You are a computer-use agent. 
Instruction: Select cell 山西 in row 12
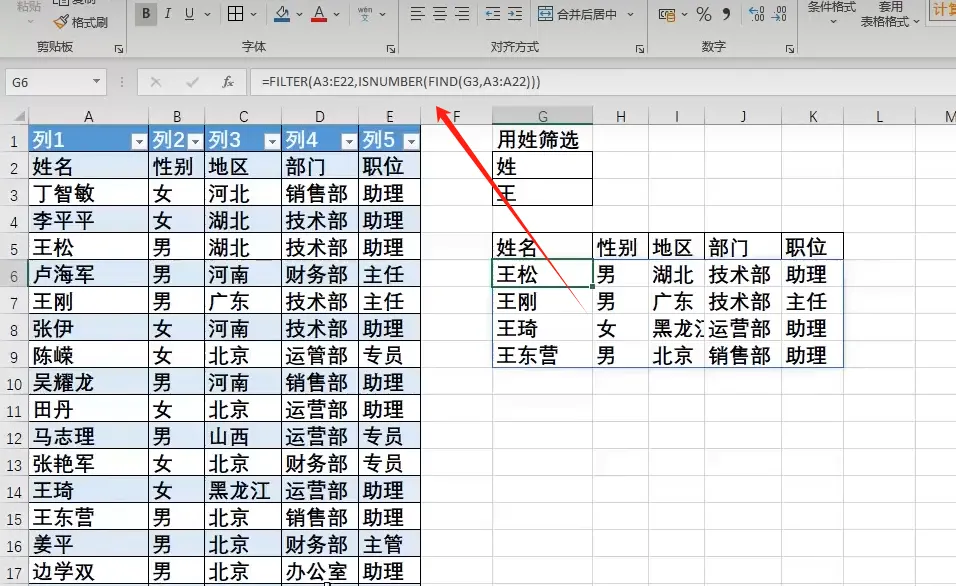tap(243, 436)
